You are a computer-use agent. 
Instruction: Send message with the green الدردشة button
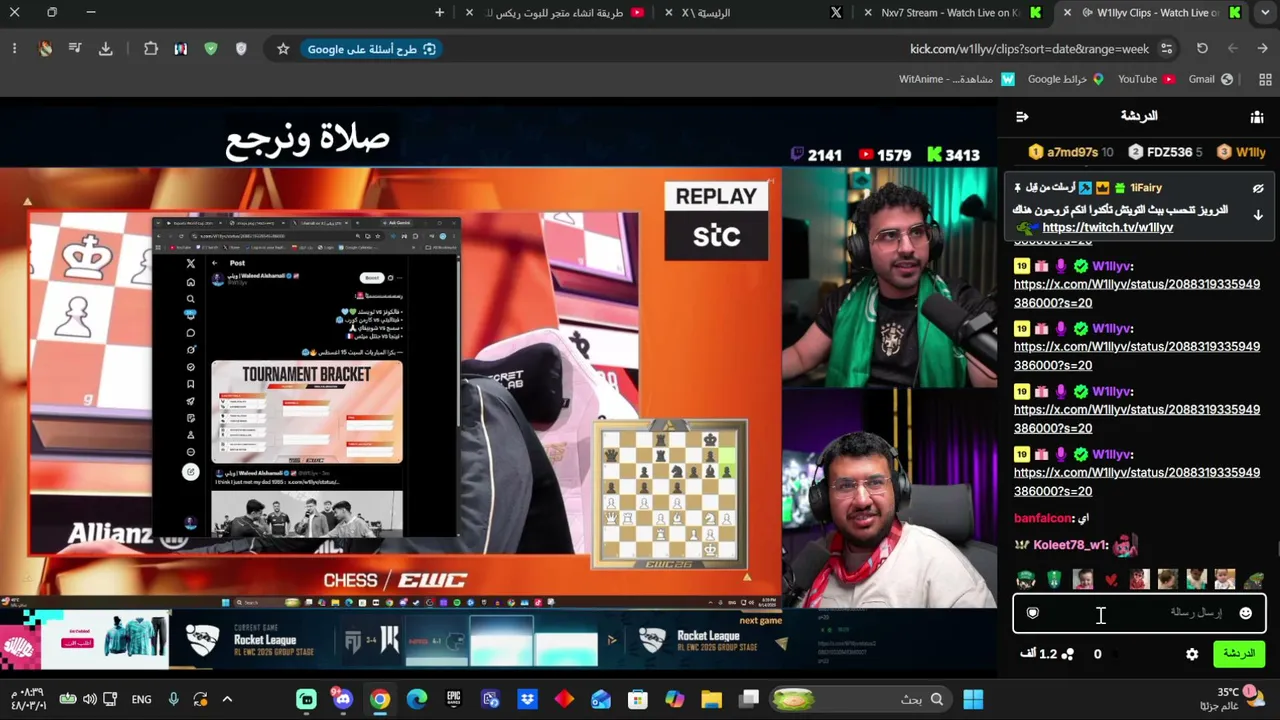pos(1239,654)
